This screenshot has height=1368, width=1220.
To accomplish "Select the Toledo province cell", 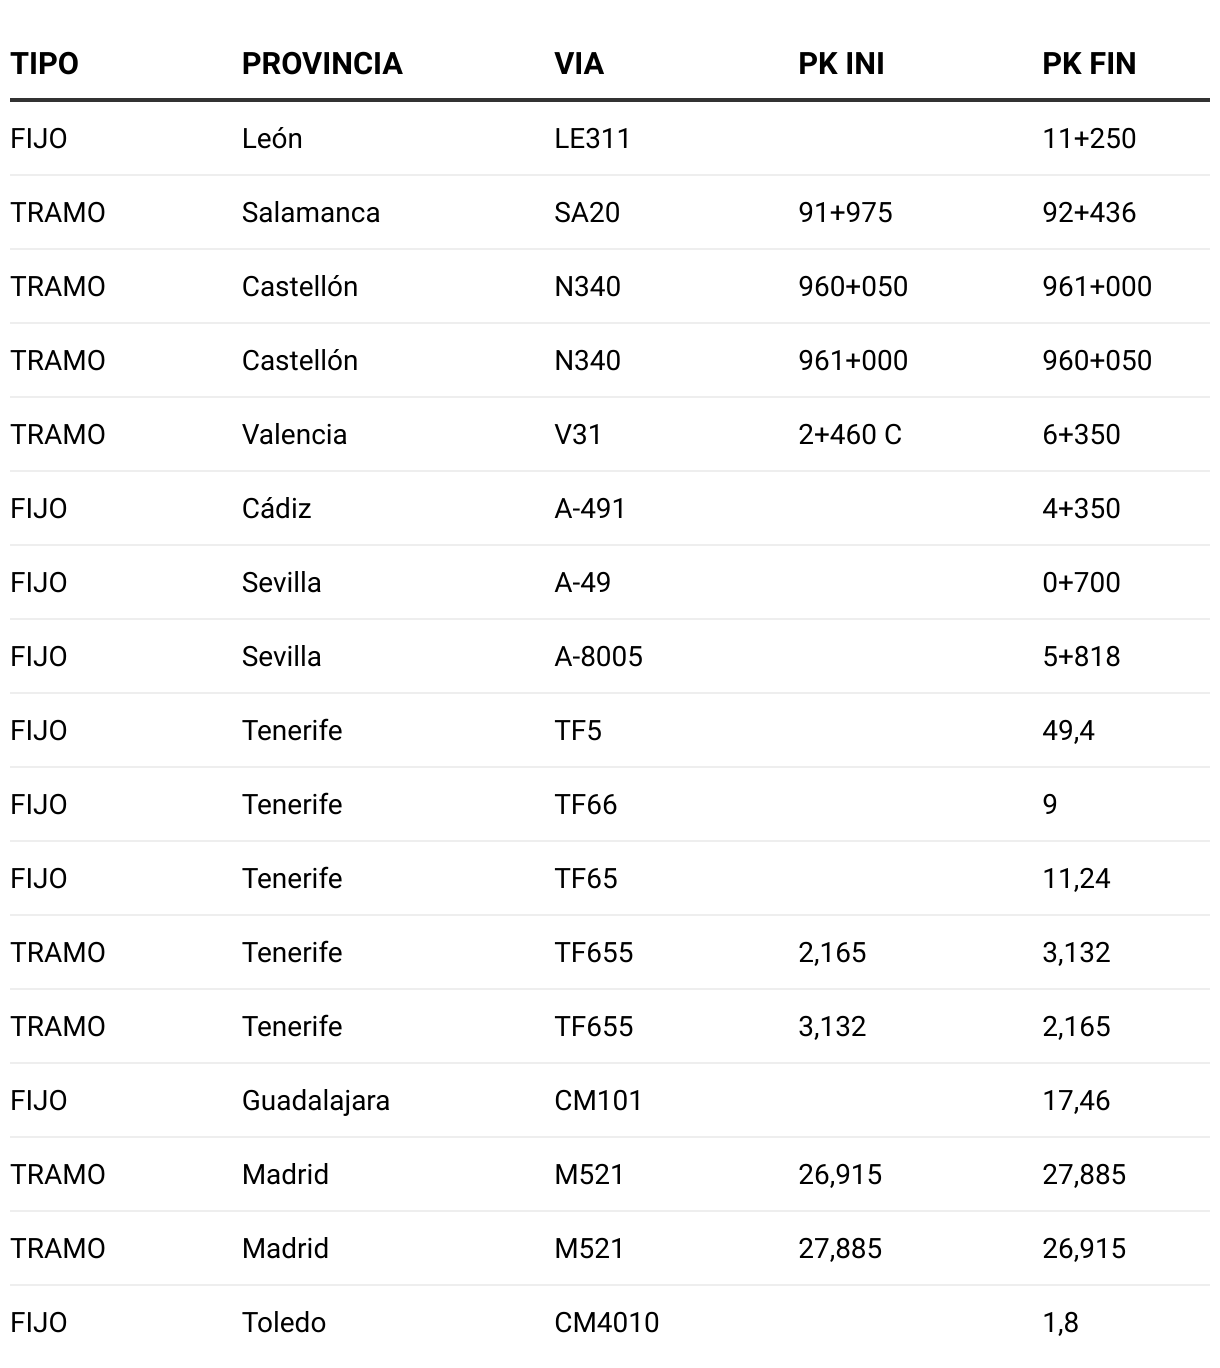I will click(x=284, y=1322).
